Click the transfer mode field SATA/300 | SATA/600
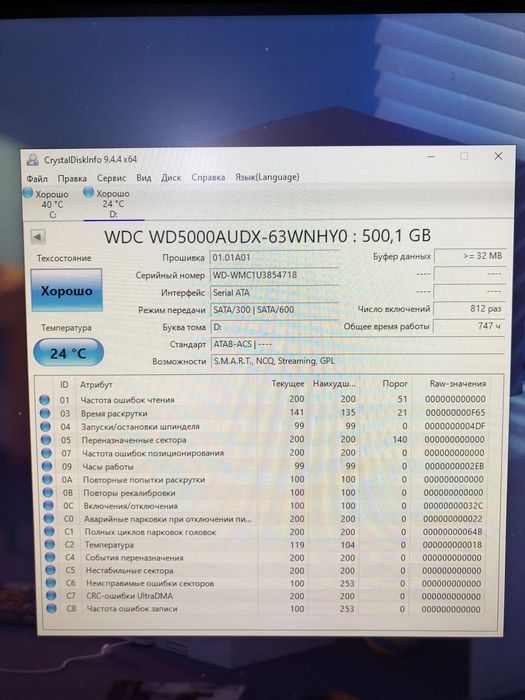The height and width of the screenshot is (700, 525). click(x=274, y=310)
